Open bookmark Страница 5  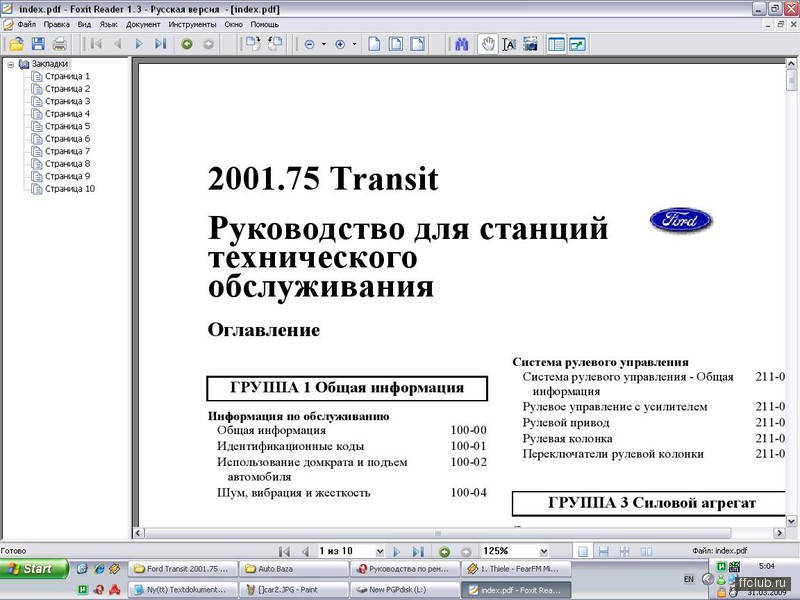click(x=67, y=126)
